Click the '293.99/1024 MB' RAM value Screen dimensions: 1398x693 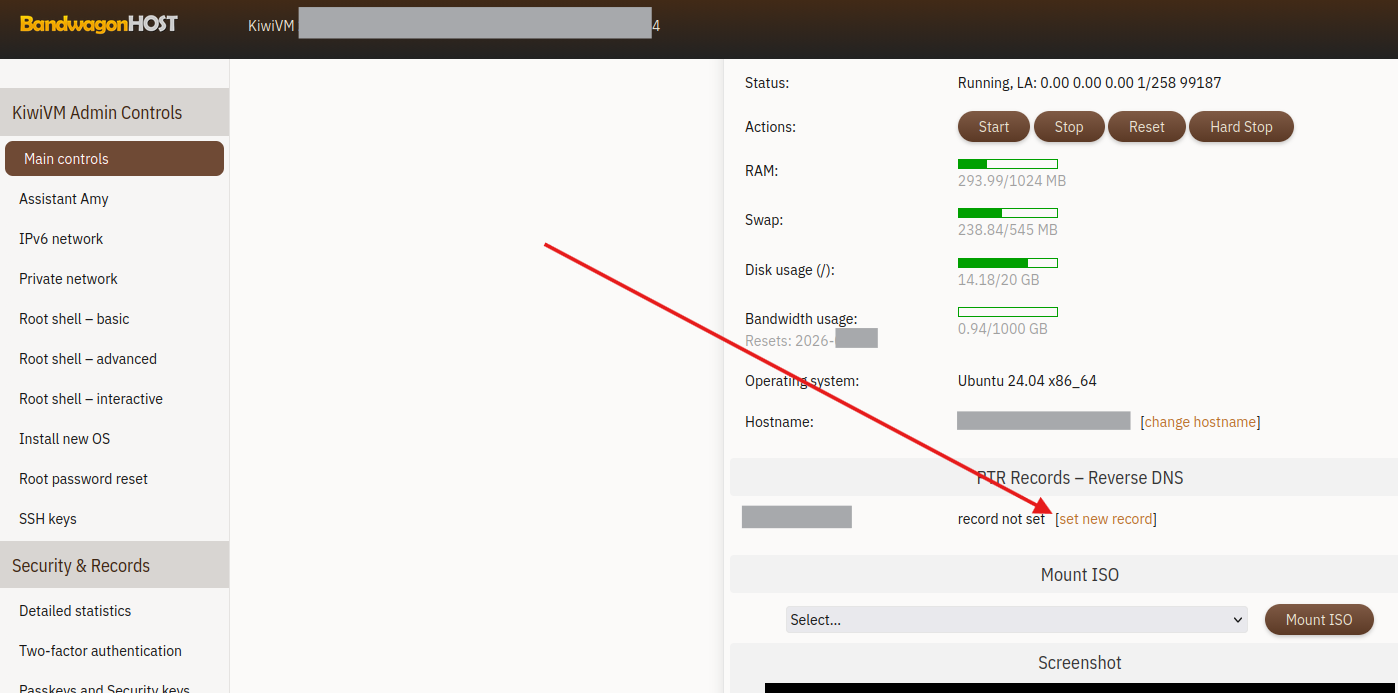click(1012, 181)
